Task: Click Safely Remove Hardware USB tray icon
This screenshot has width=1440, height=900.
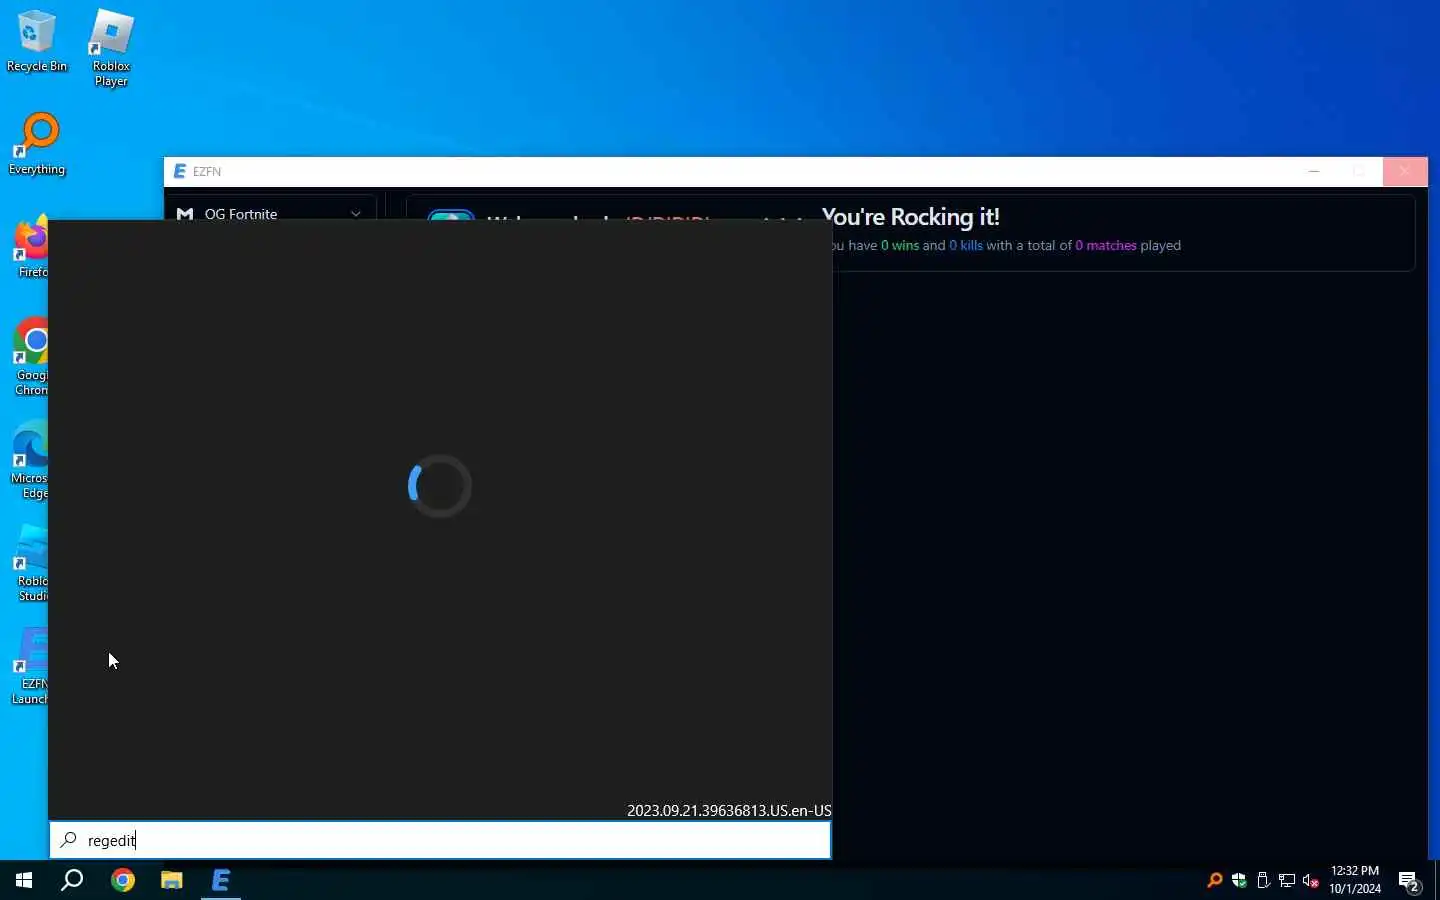Action: [x=1264, y=881]
